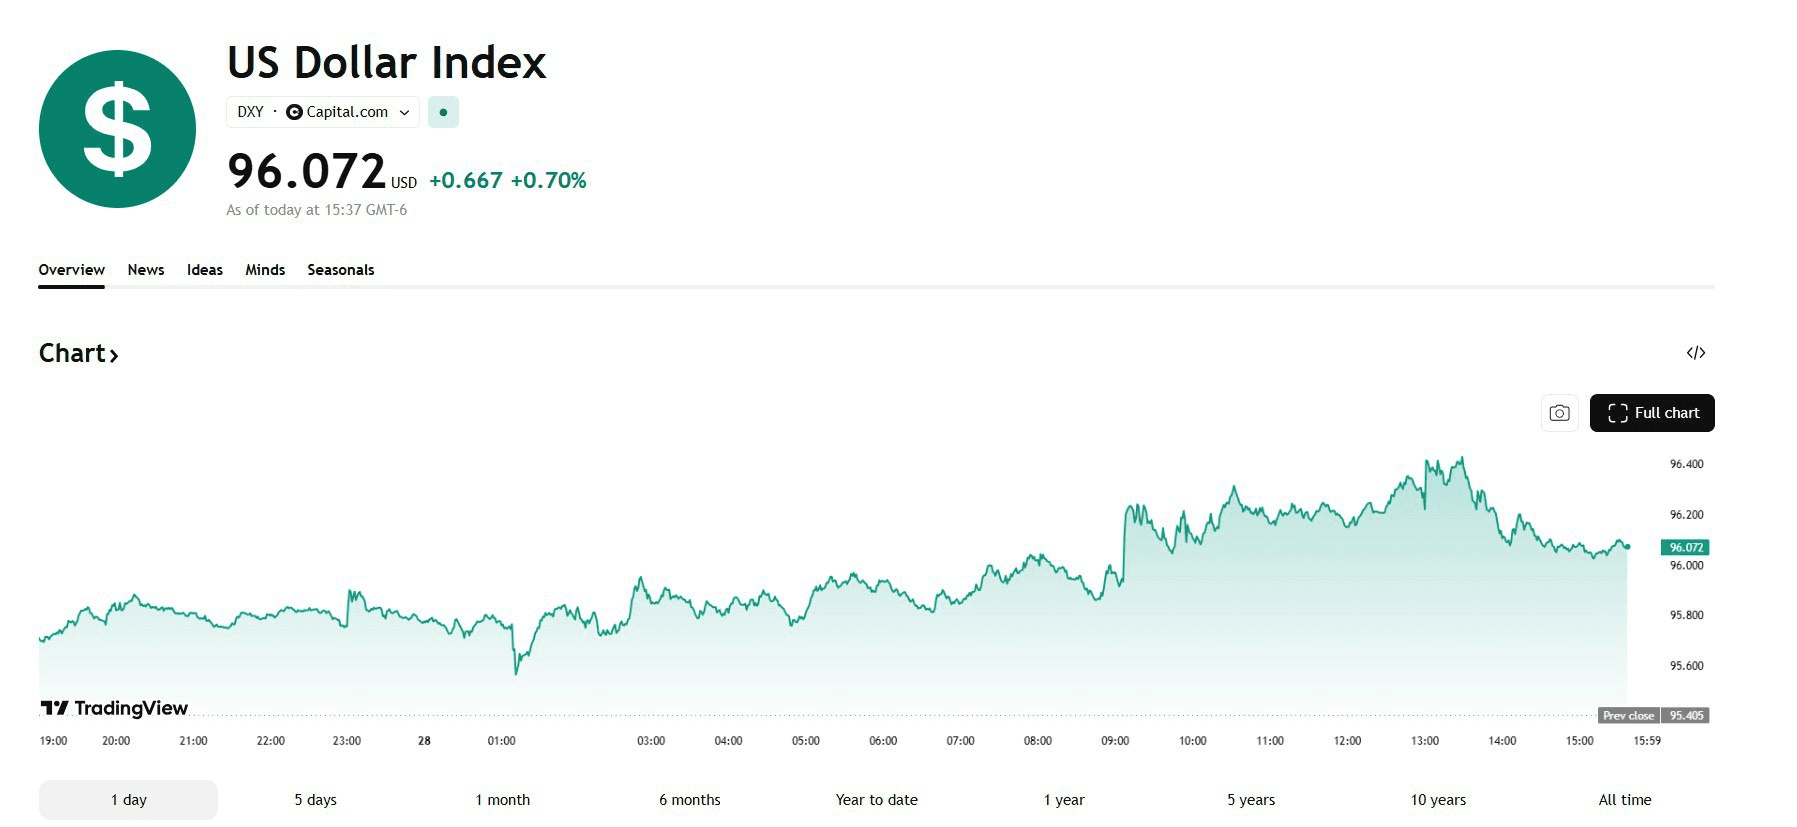1797x827 pixels.
Task: Select the Seasonals tab
Action: coord(341,270)
